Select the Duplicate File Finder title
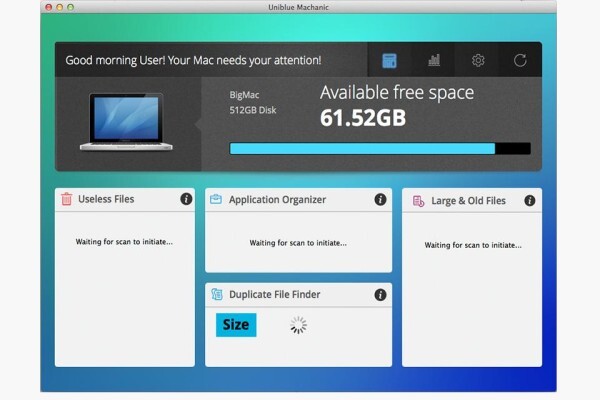600x400 pixels. click(274, 294)
